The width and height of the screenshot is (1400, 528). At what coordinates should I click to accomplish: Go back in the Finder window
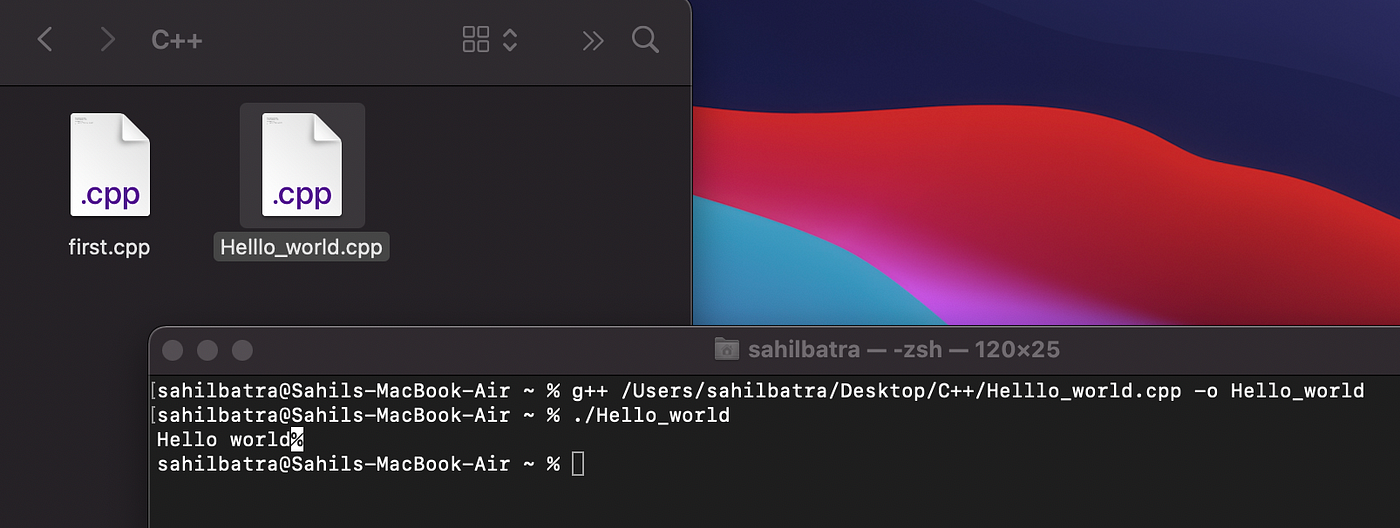tap(44, 40)
